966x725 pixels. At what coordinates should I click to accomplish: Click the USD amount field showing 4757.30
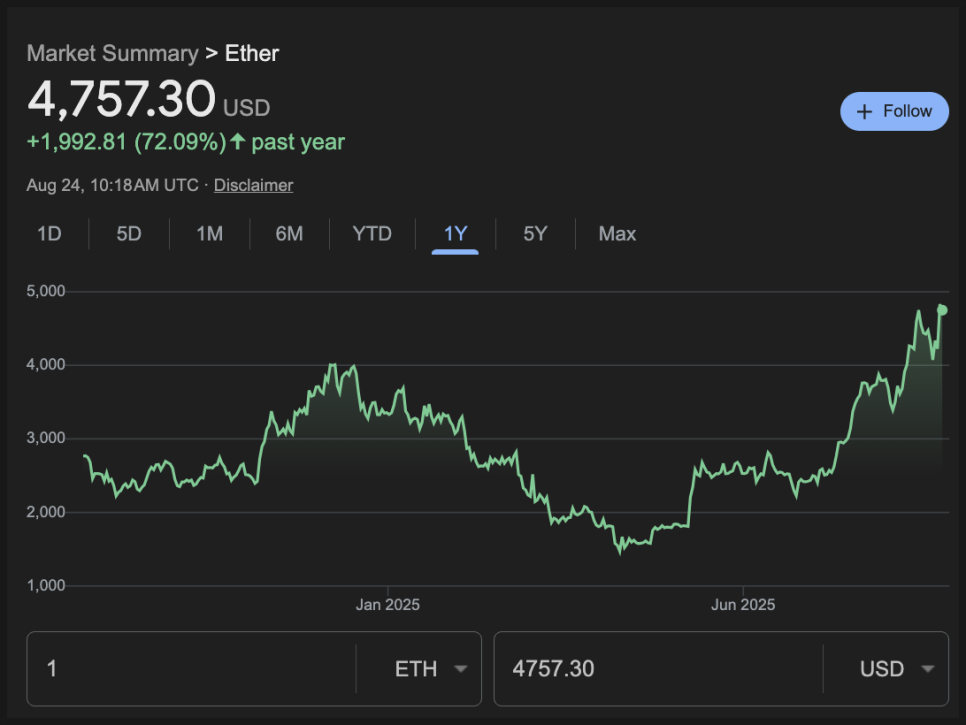(x=658, y=669)
